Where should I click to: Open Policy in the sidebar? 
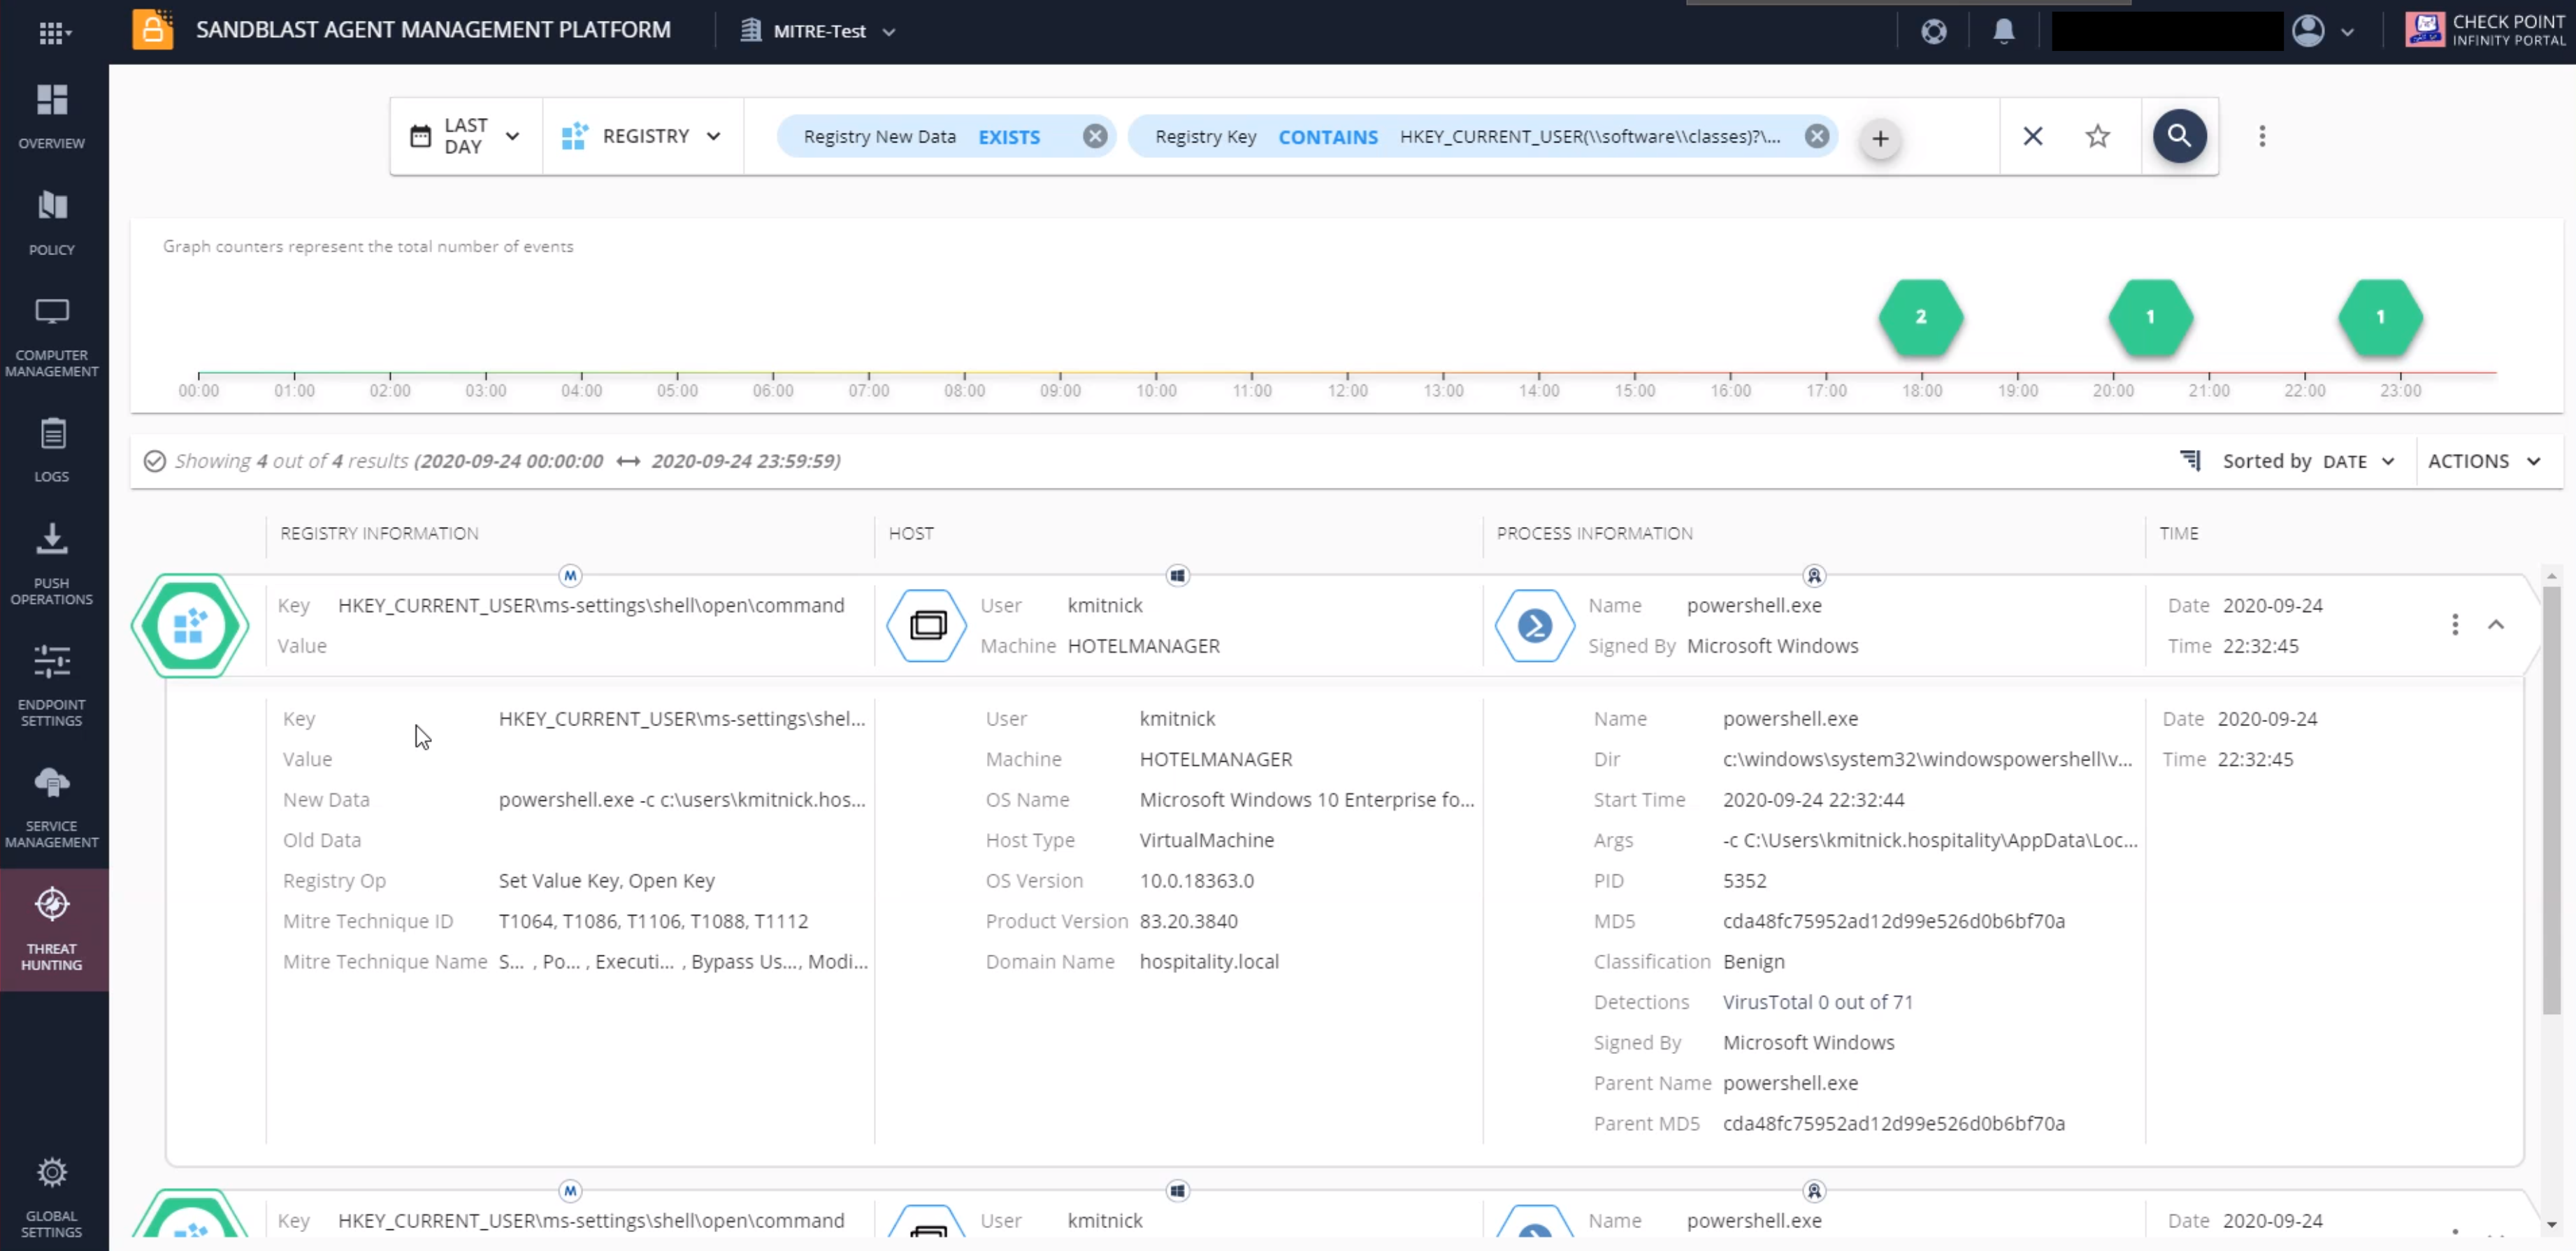(52, 223)
